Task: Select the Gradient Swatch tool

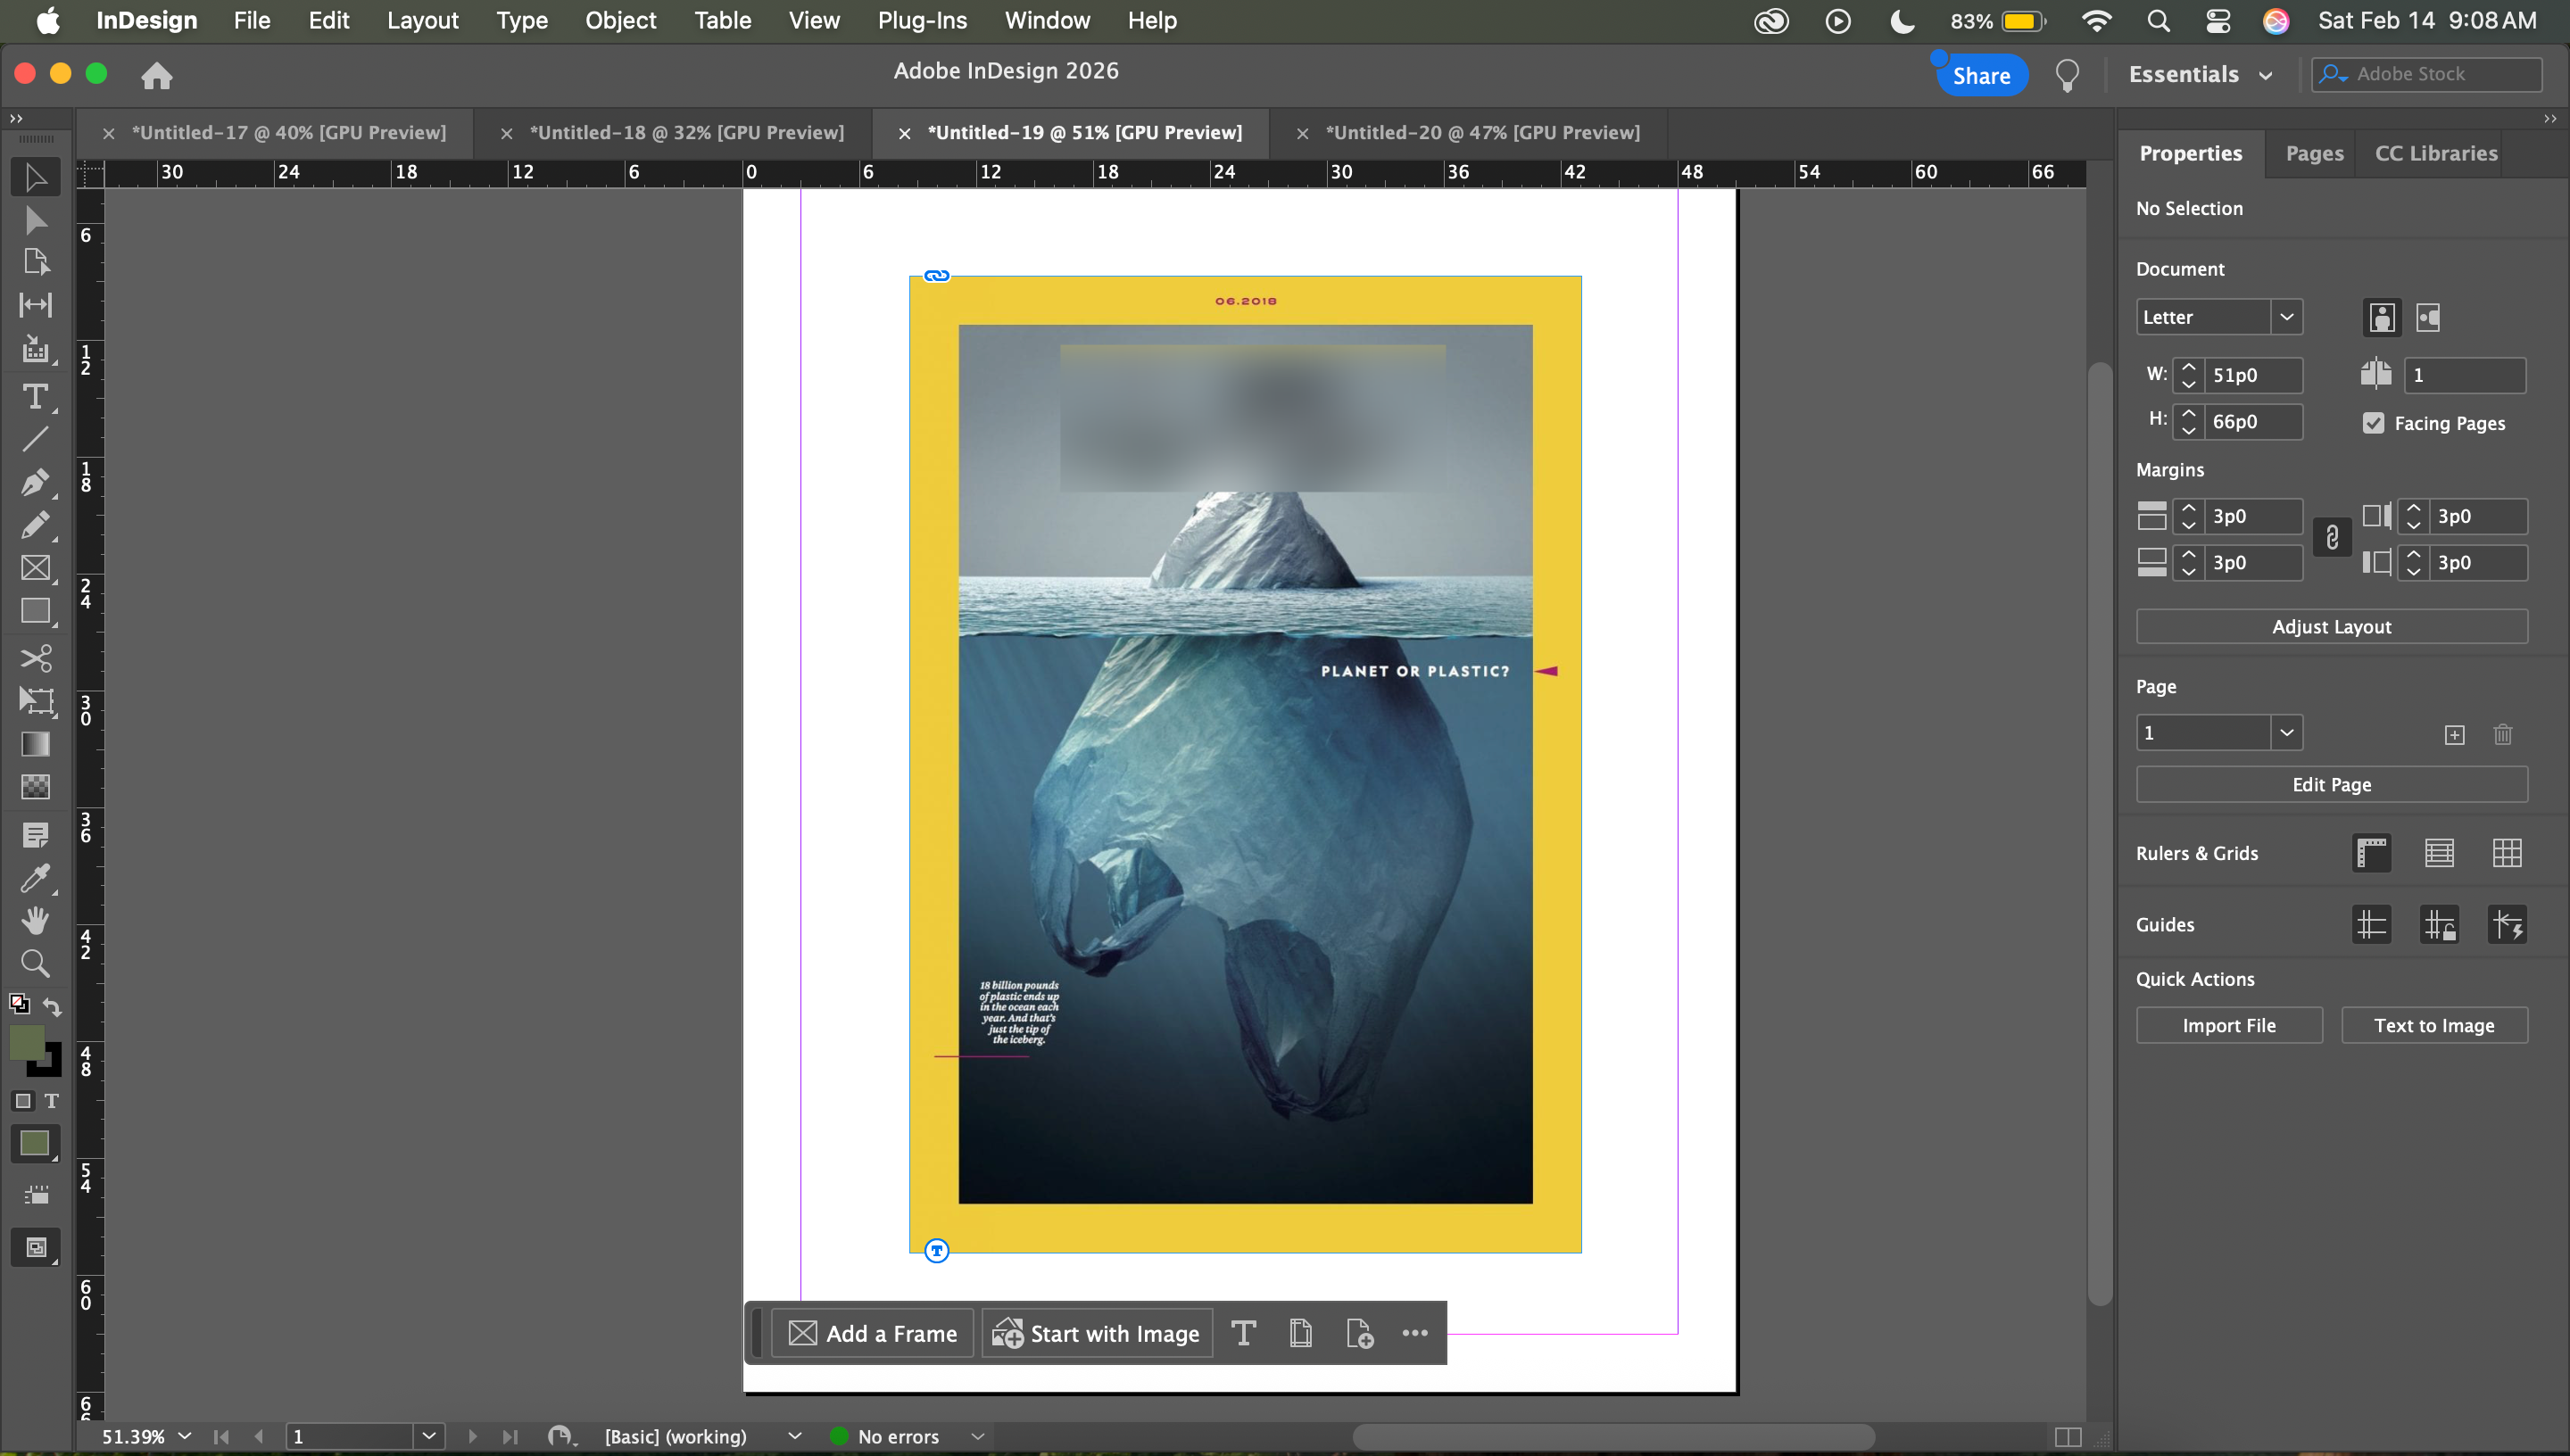Action: [35, 744]
